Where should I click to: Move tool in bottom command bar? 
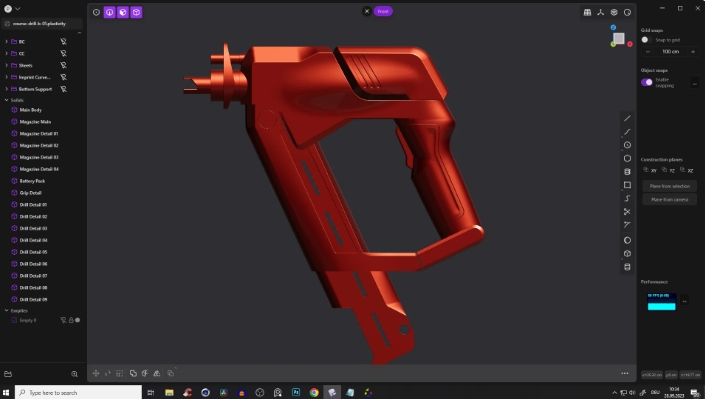coord(96,373)
